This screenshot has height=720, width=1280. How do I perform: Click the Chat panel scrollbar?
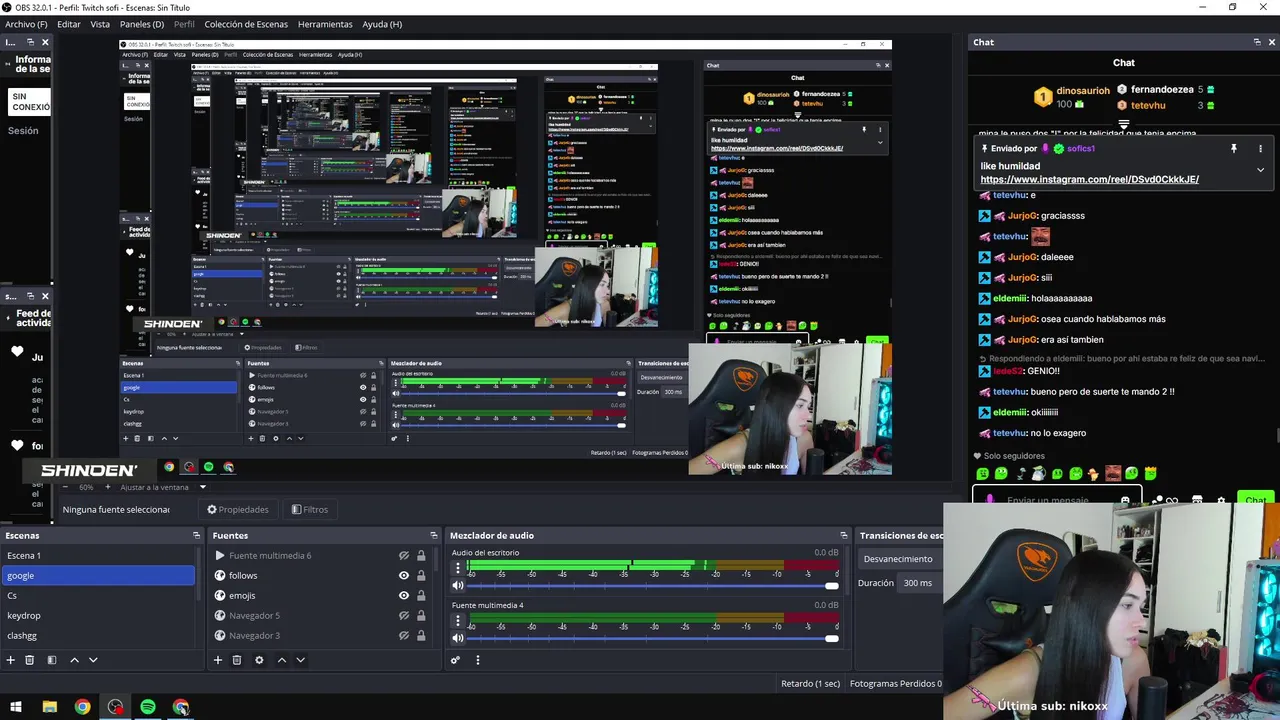[x=1277, y=437]
